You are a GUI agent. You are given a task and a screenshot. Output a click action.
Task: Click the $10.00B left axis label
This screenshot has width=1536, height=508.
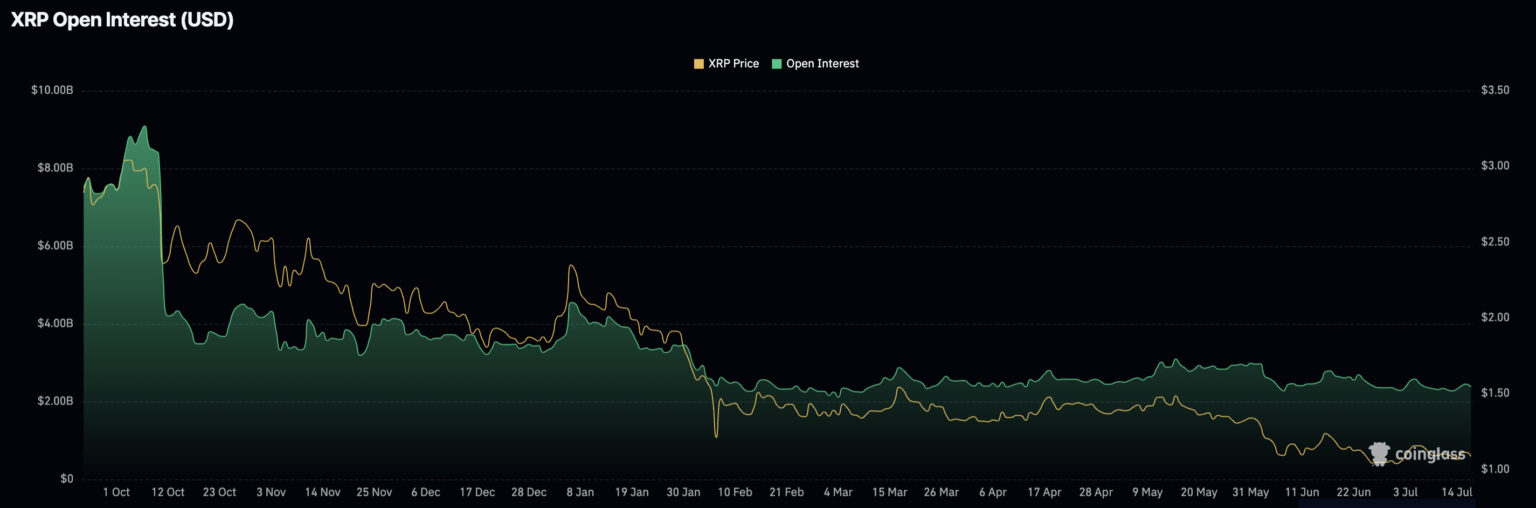pyautogui.click(x=53, y=90)
